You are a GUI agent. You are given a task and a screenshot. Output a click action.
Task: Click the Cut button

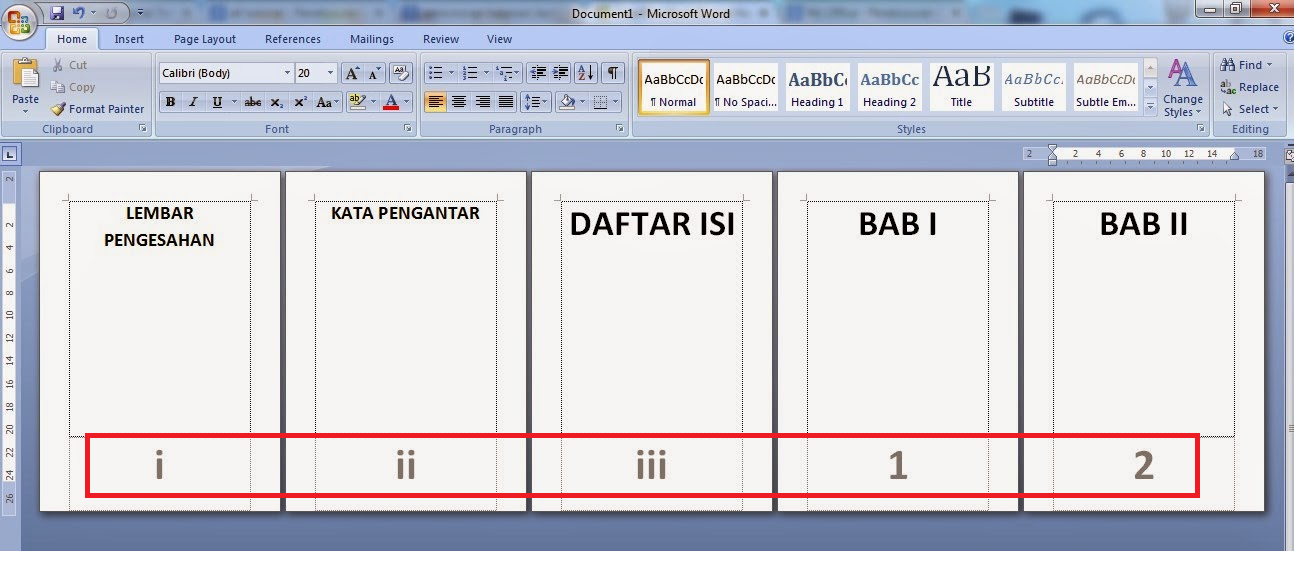(68, 65)
